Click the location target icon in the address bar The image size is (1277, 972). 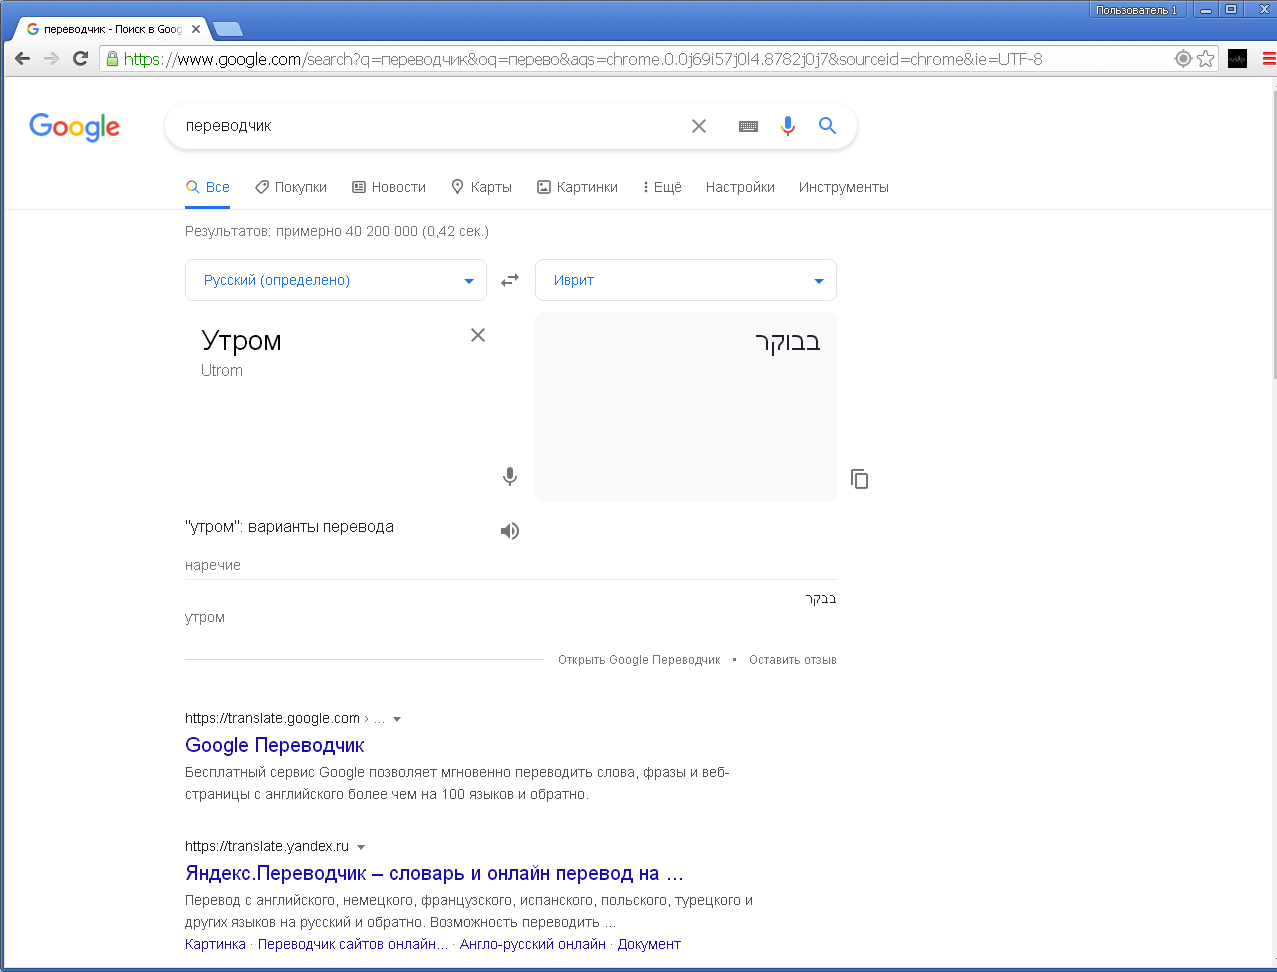(1183, 59)
